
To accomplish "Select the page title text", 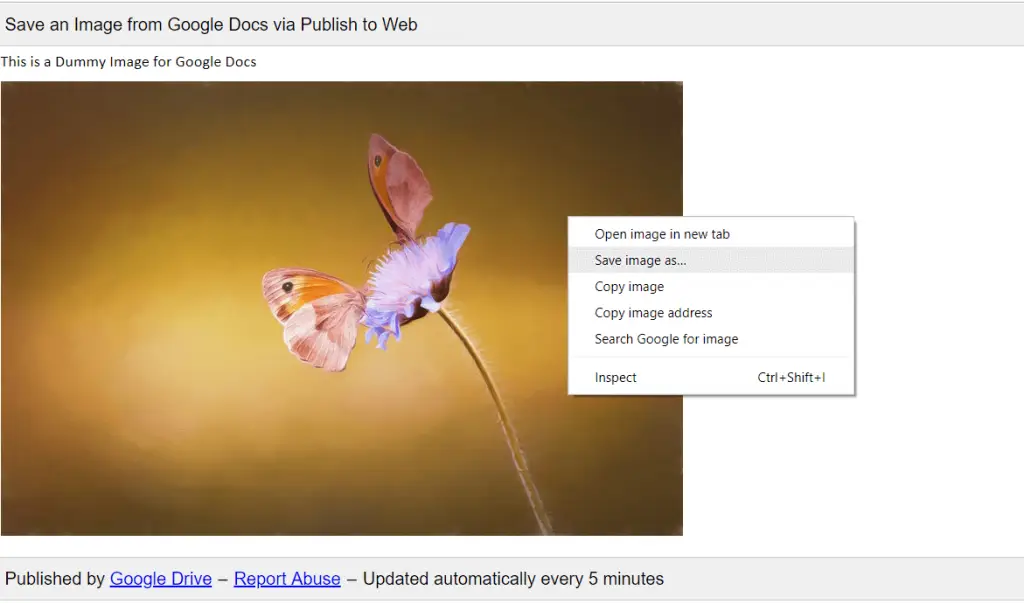I will tap(211, 24).
